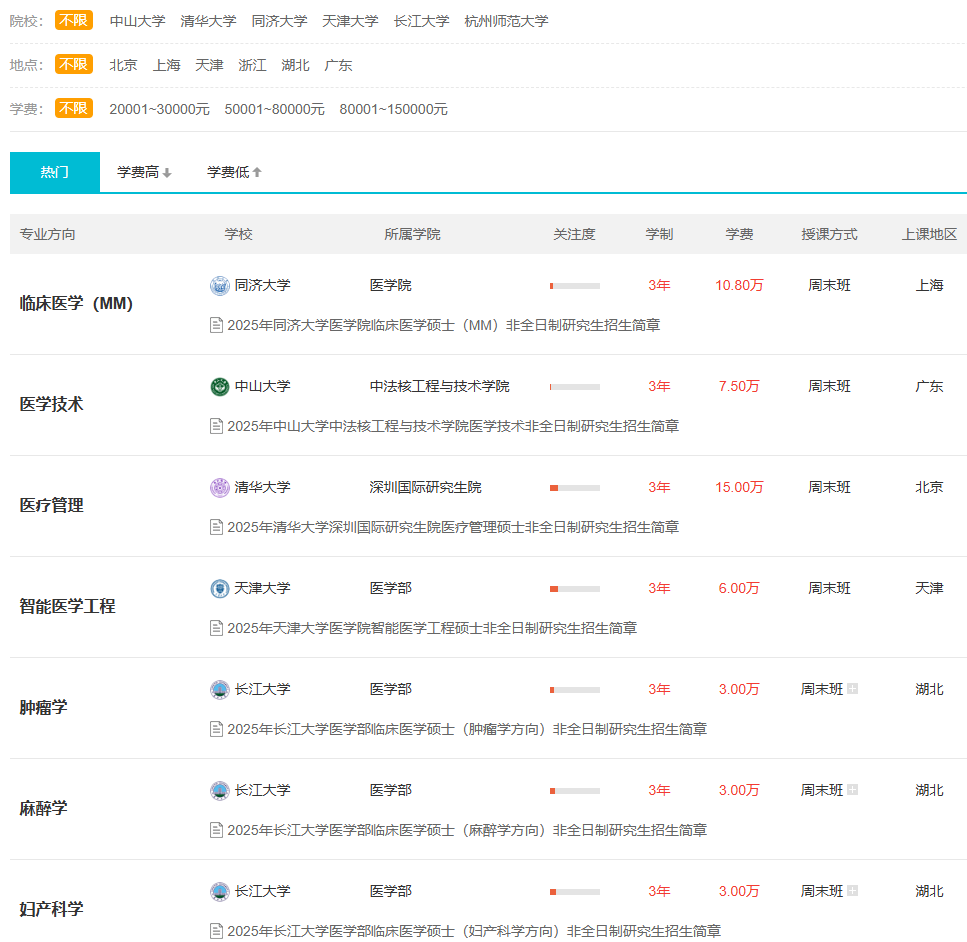967x942 pixels.
Task: Click 深圳国际研究生院 text
Action: (x=426, y=487)
